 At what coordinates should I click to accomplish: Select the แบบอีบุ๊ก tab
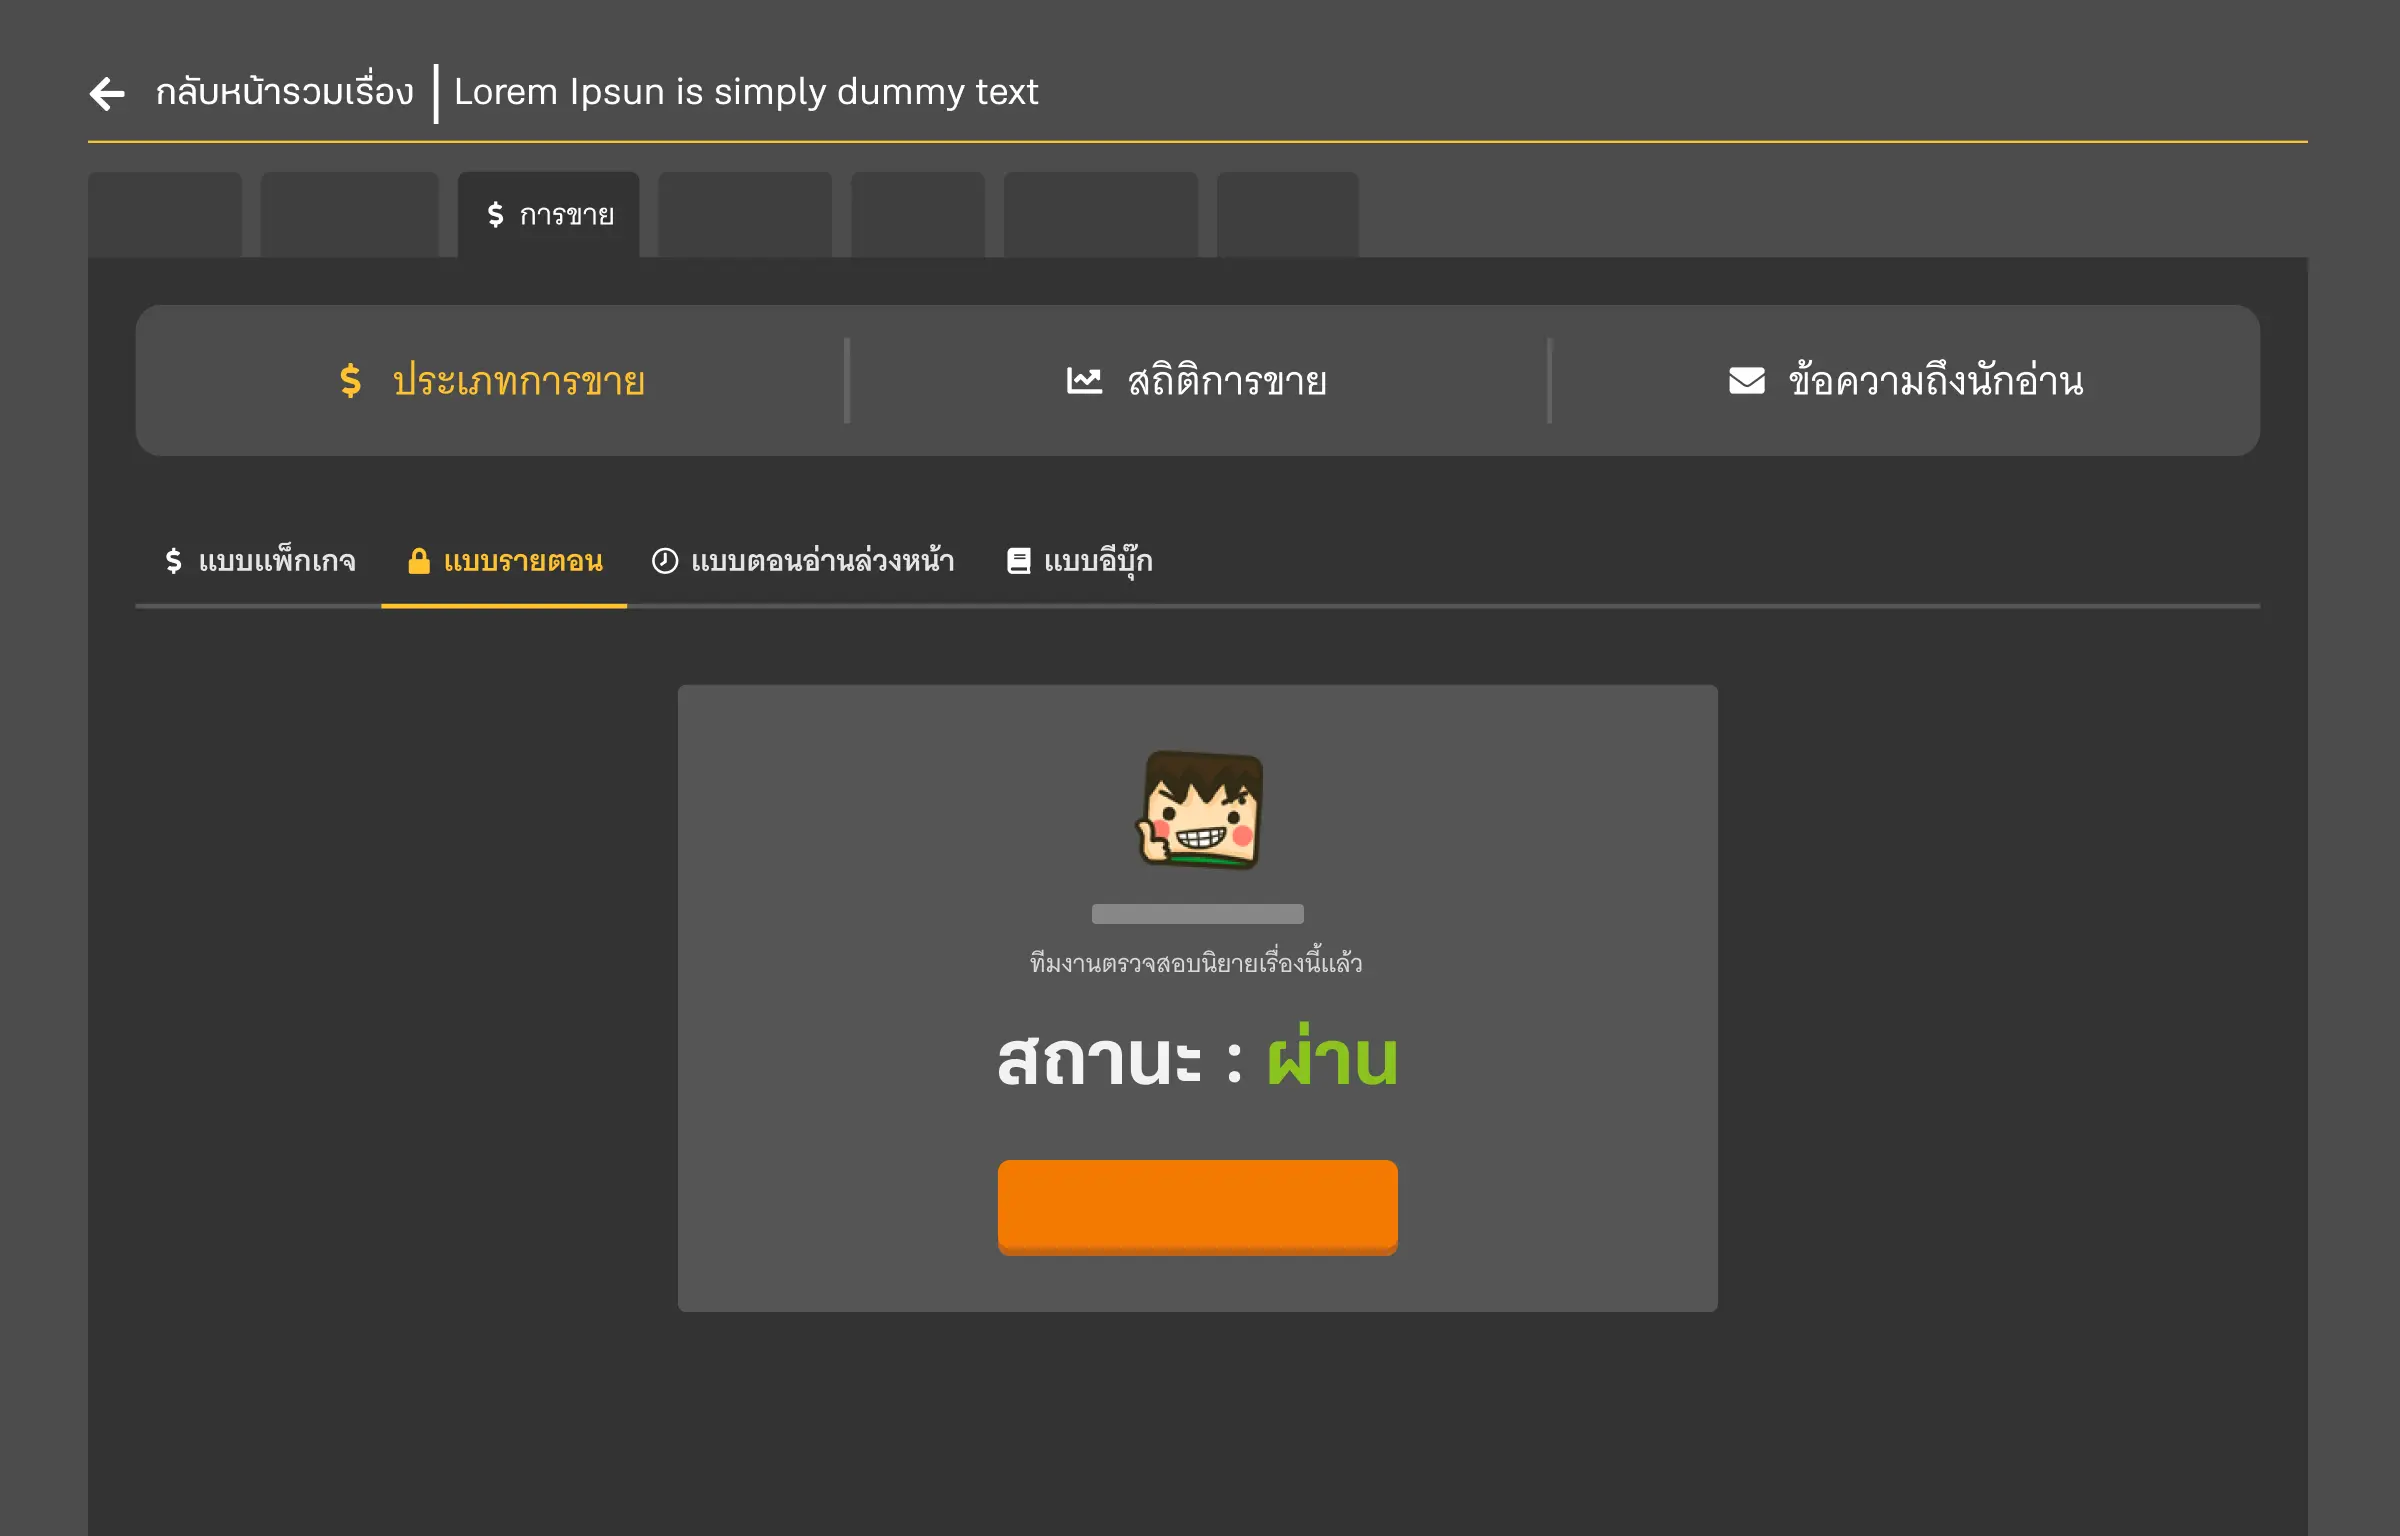point(1080,561)
